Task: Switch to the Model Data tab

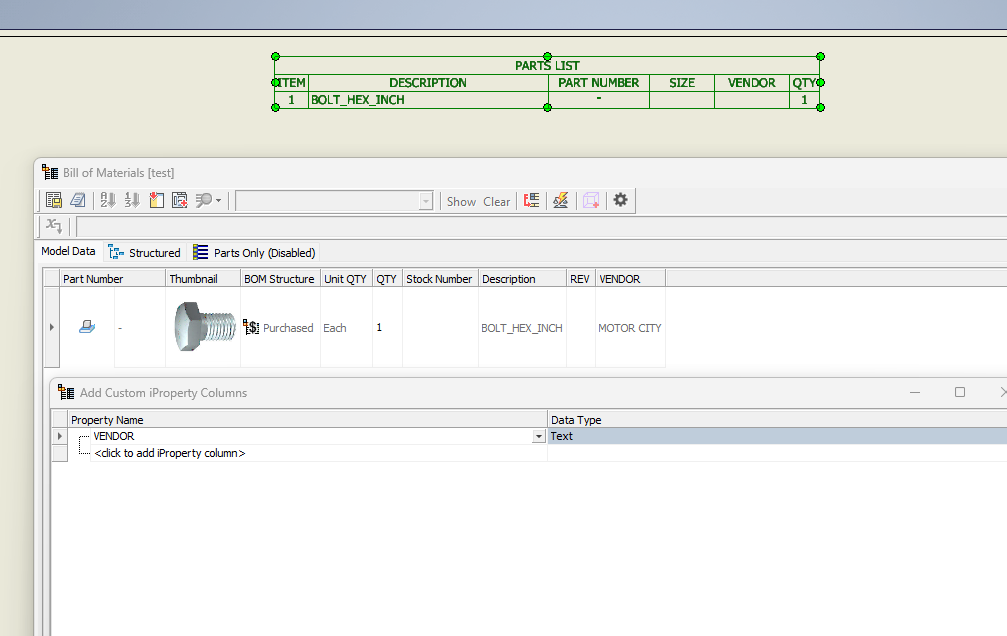Action: tap(67, 251)
